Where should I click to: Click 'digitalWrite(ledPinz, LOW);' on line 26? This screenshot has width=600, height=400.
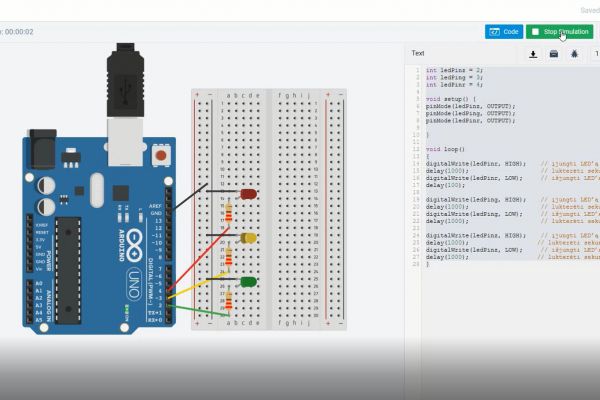pos(474,250)
